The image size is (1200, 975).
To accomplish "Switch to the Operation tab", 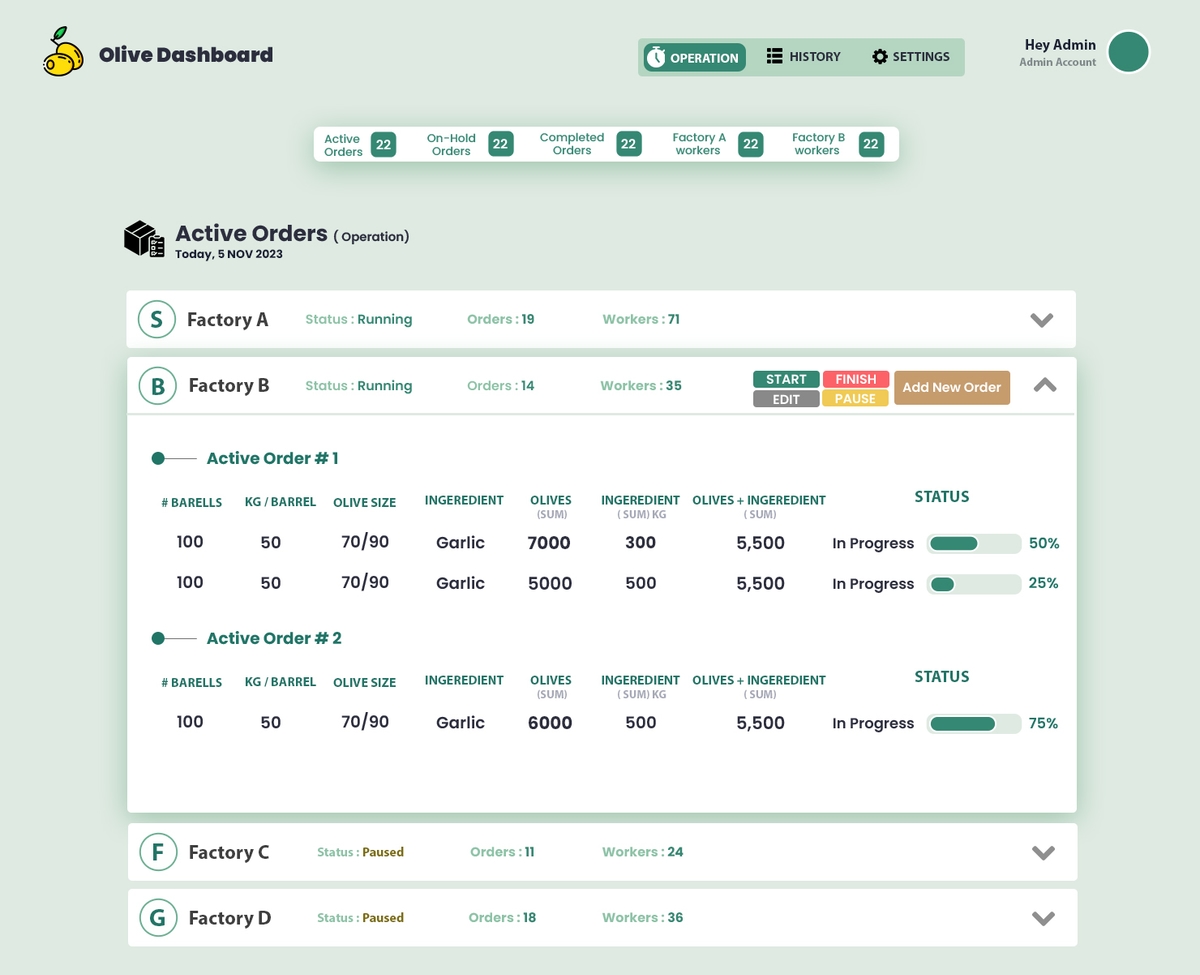I will click(x=693, y=58).
